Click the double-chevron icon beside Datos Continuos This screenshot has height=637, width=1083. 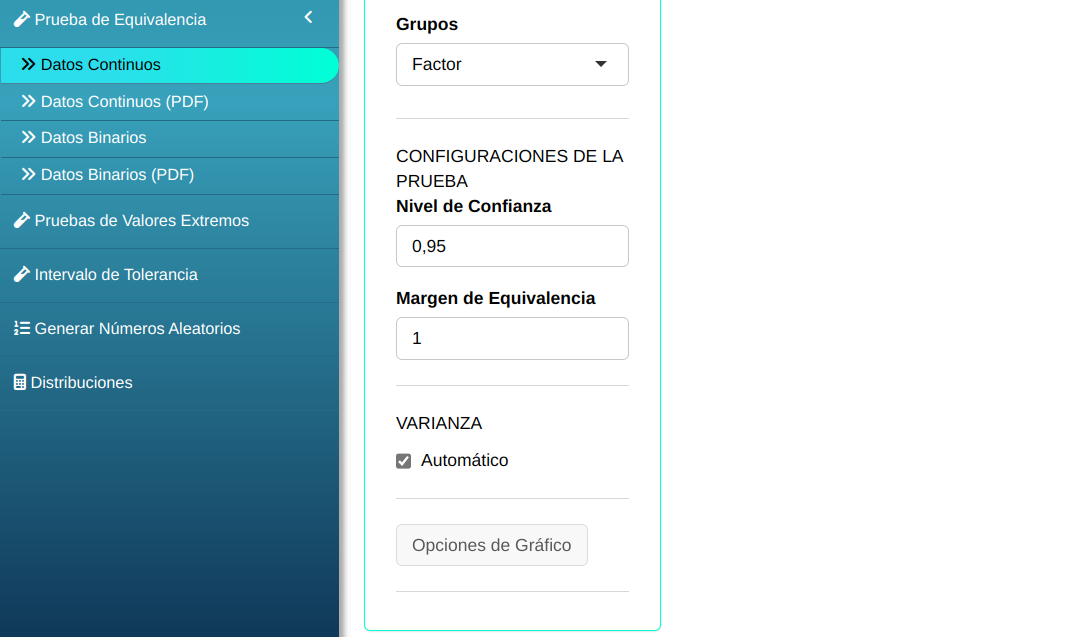click(x=28, y=64)
